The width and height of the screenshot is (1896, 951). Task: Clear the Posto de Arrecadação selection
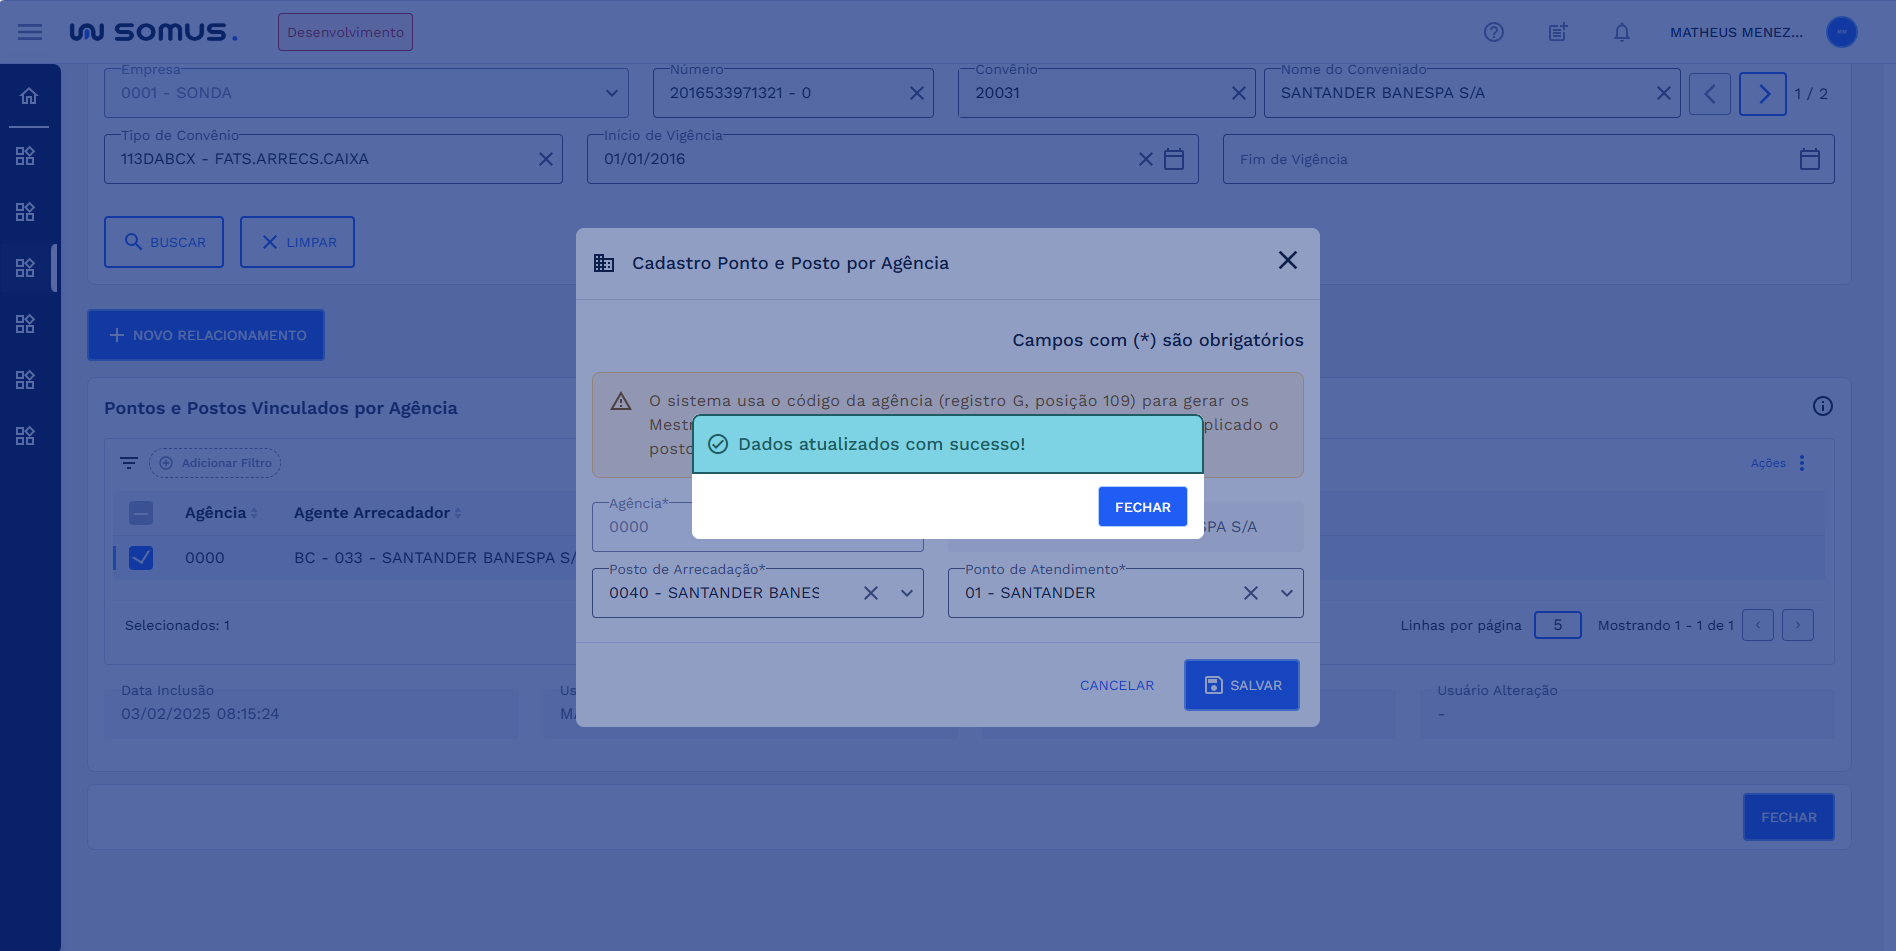click(x=870, y=593)
